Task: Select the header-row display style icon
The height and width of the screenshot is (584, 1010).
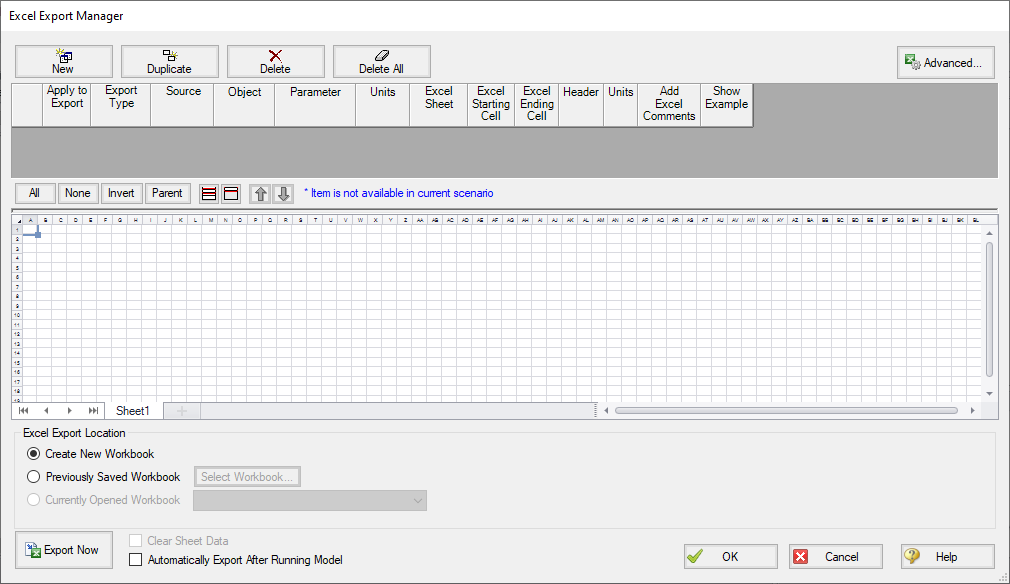Action: (230, 193)
